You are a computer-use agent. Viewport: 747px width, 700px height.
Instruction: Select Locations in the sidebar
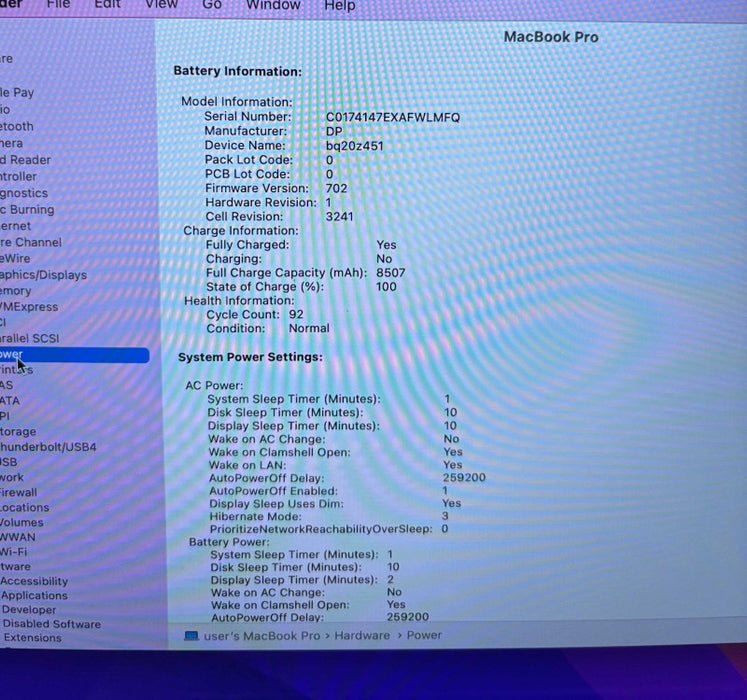click(24, 507)
